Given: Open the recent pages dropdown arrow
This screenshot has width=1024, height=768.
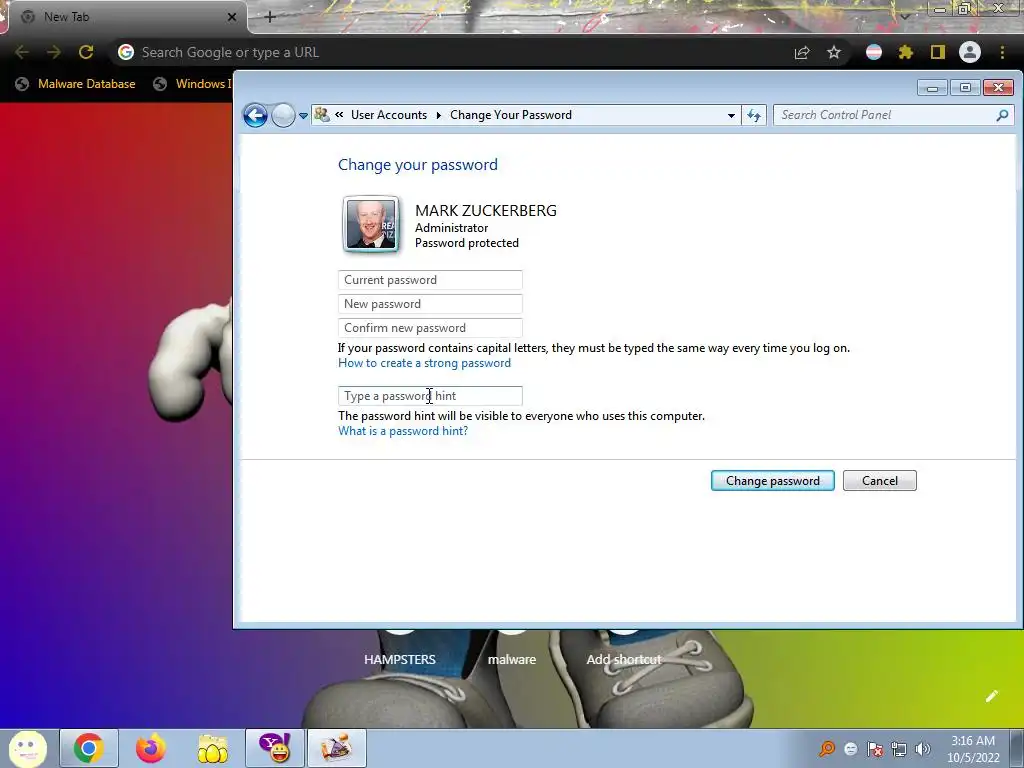Looking at the screenshot, I should [303, 116].
